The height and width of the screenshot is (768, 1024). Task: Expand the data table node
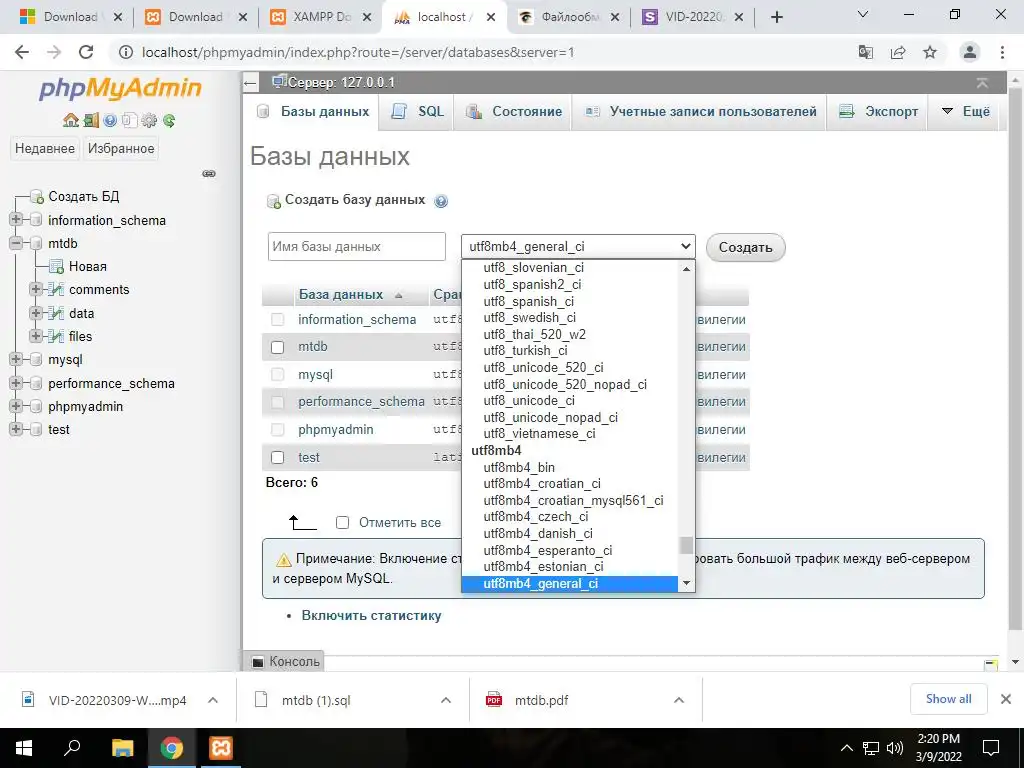tap(36, 313)
